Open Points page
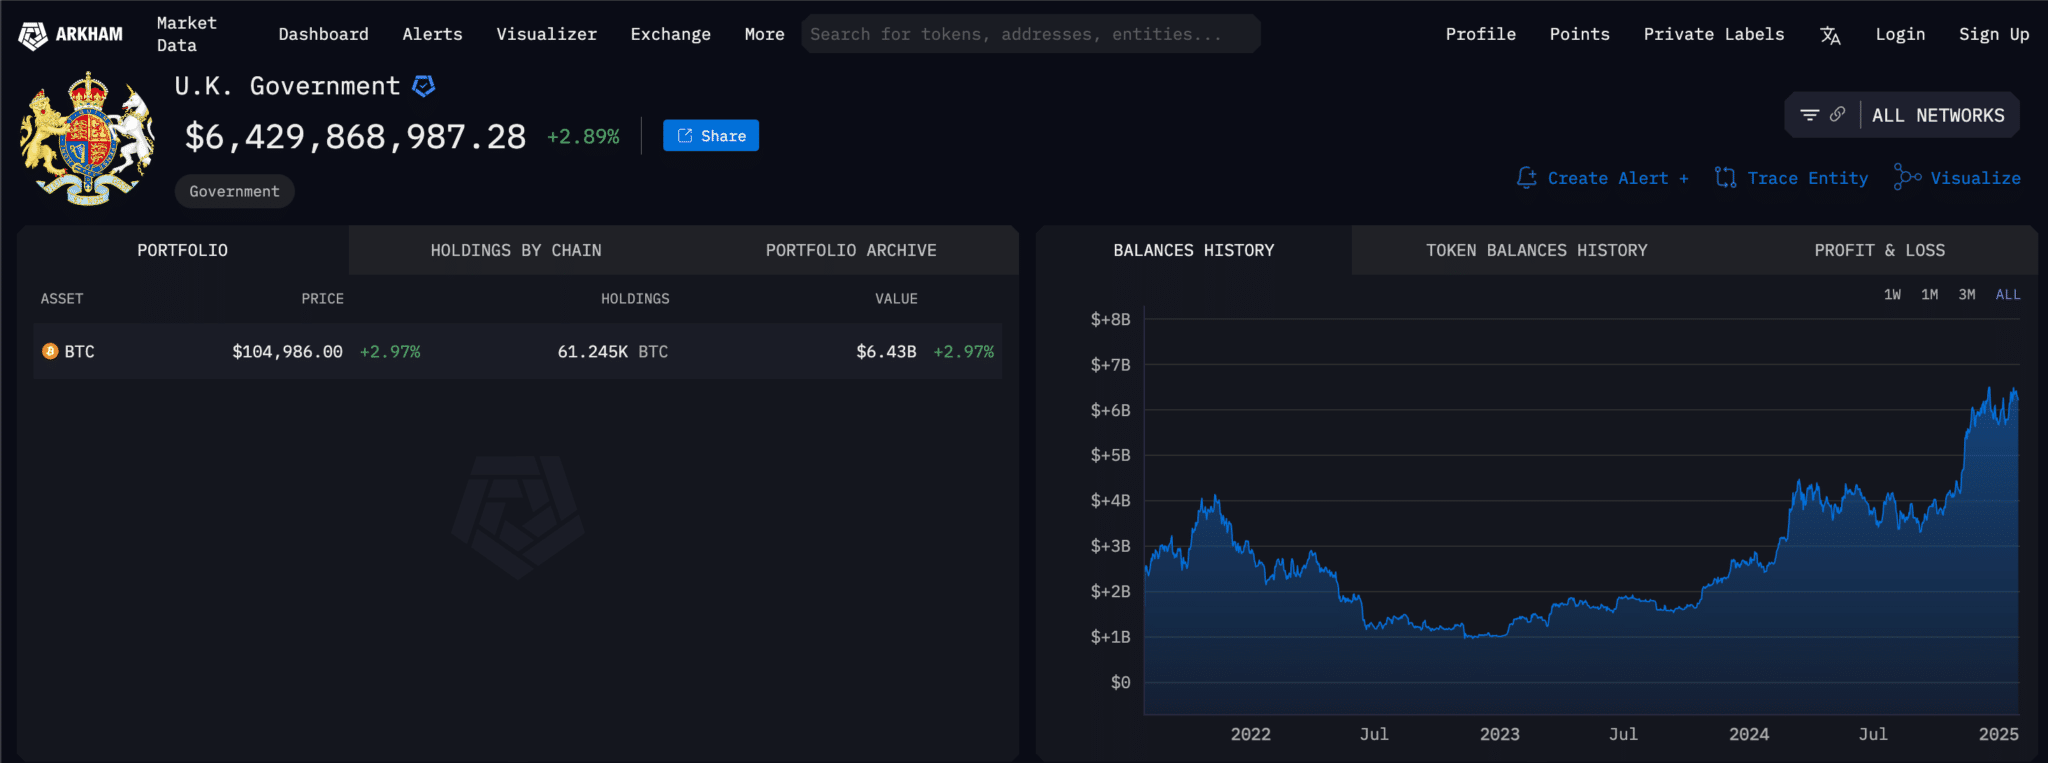 pos(1579,34)
